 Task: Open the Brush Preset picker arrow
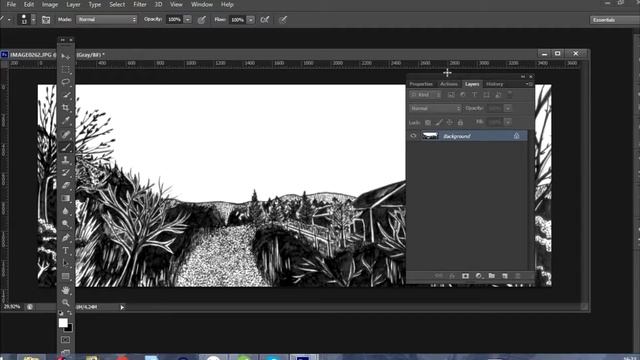33,20
